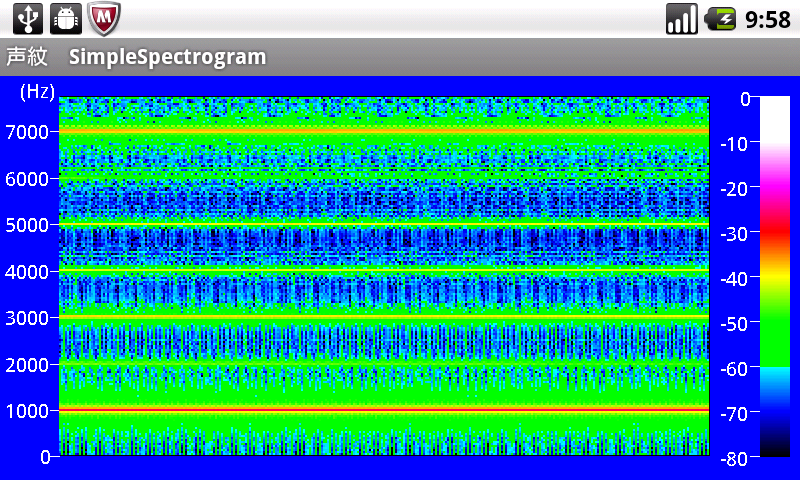Tap the -40 dB color scale label
This screenshot has width=800, height=480.
pos(734,279)
